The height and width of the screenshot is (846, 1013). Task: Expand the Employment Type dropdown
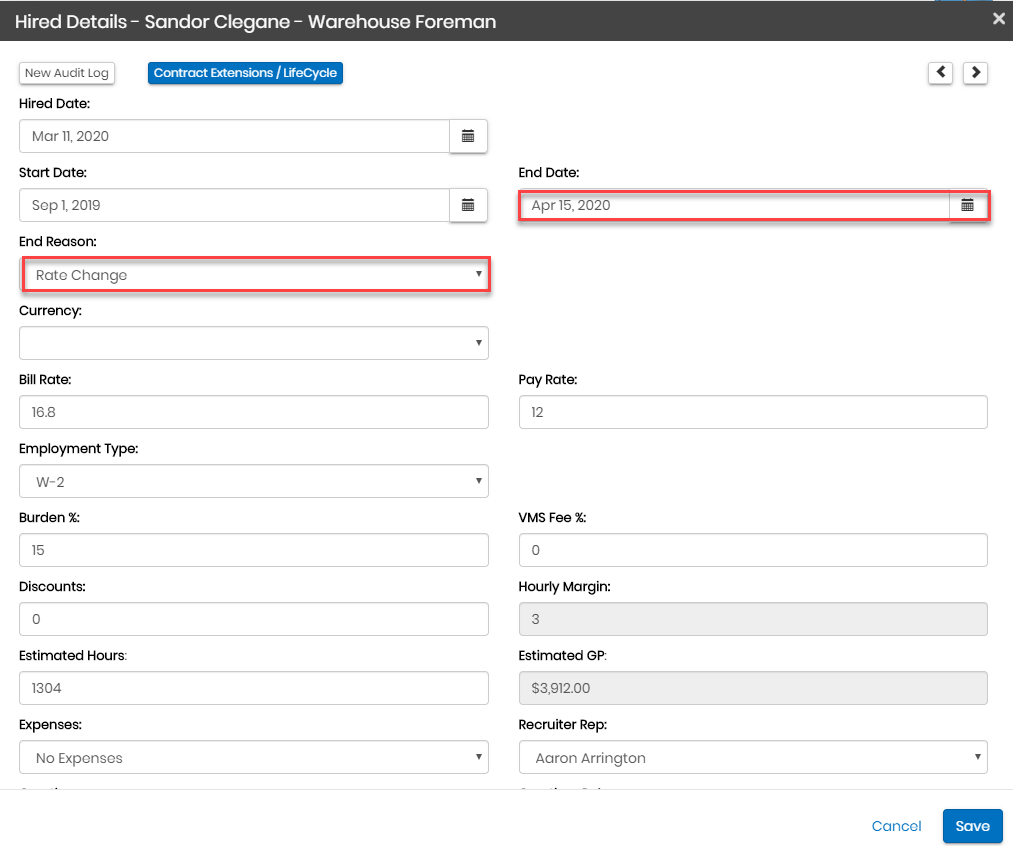253,481
